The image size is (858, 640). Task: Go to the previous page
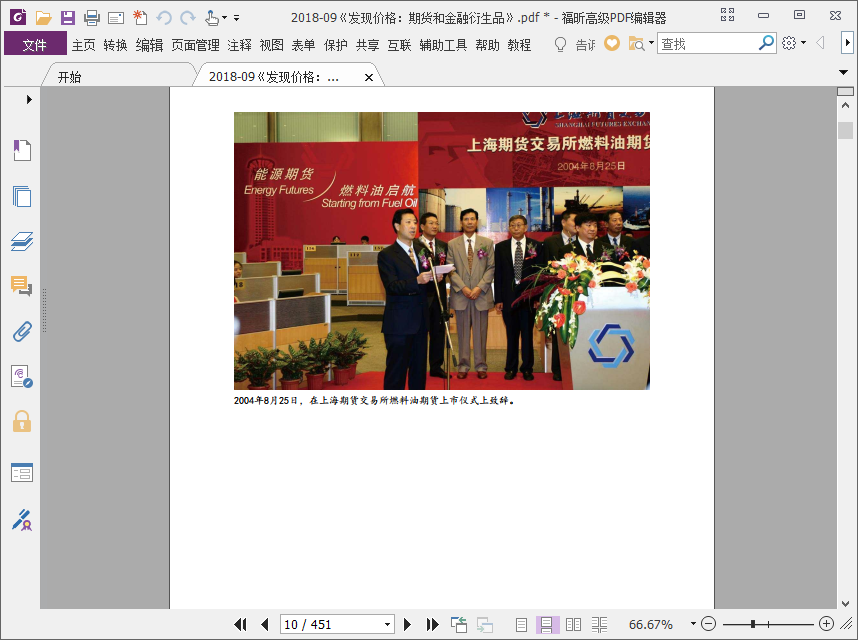click(x=265, y=624)
